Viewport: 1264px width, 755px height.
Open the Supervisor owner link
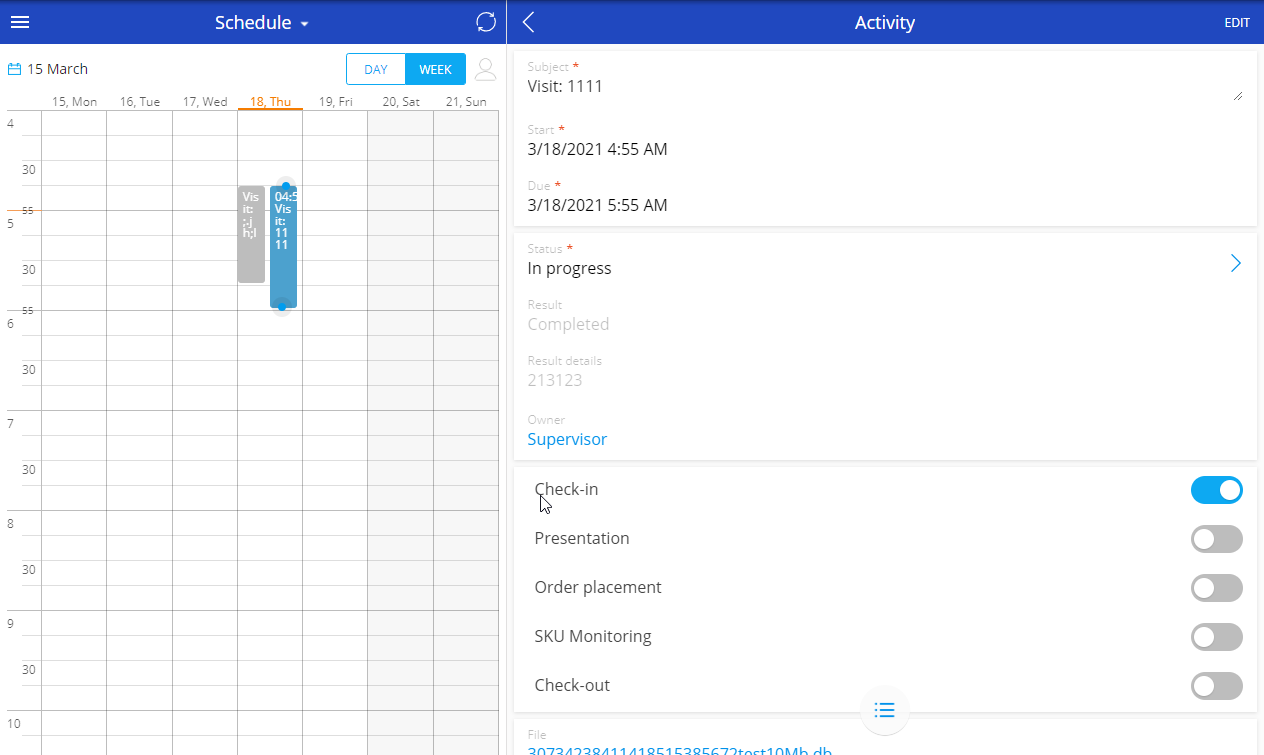pyautogui.click(x=567, y=439)
